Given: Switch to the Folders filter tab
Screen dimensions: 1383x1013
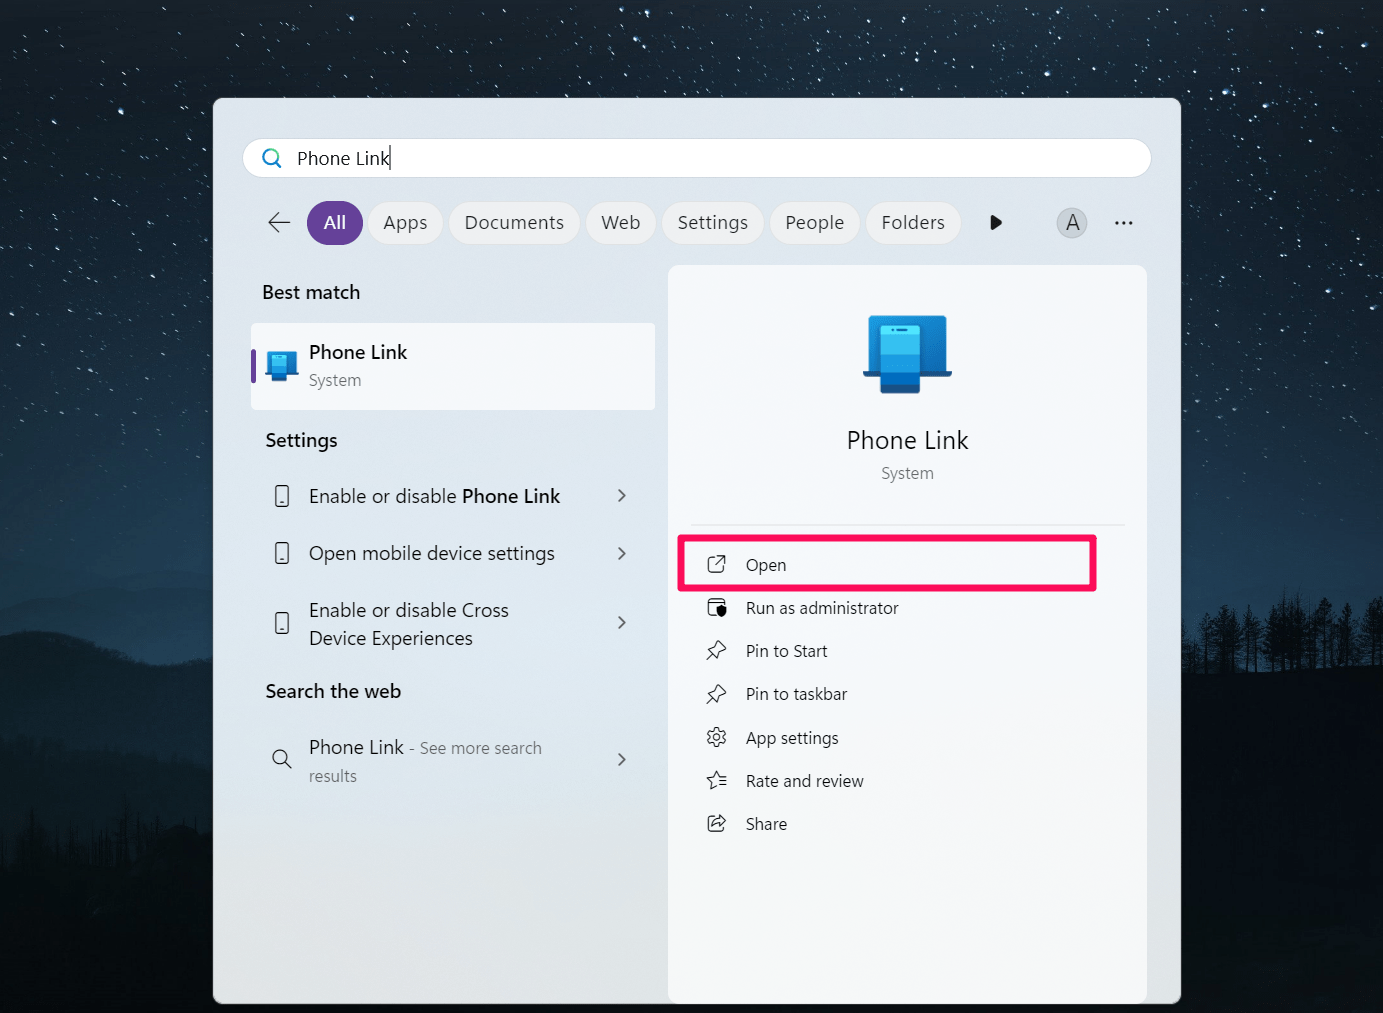Looking at the screenshot, I should (x=913, y=222).
